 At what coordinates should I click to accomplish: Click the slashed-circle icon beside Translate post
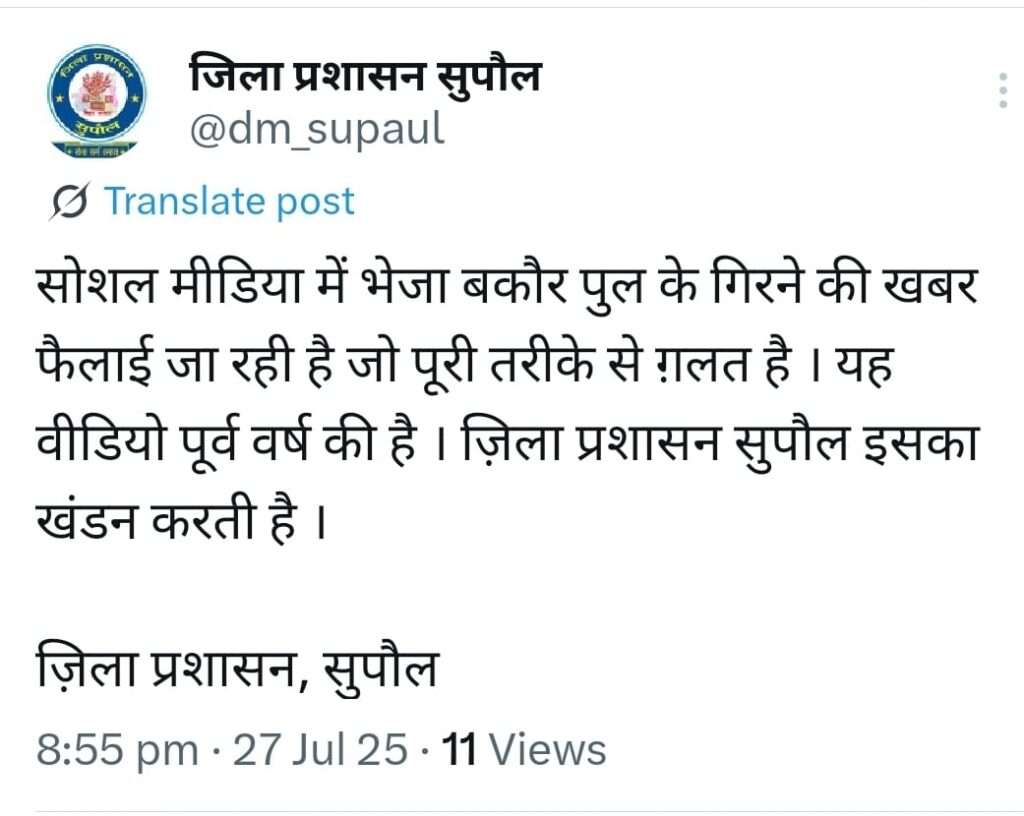click(72, 202)
